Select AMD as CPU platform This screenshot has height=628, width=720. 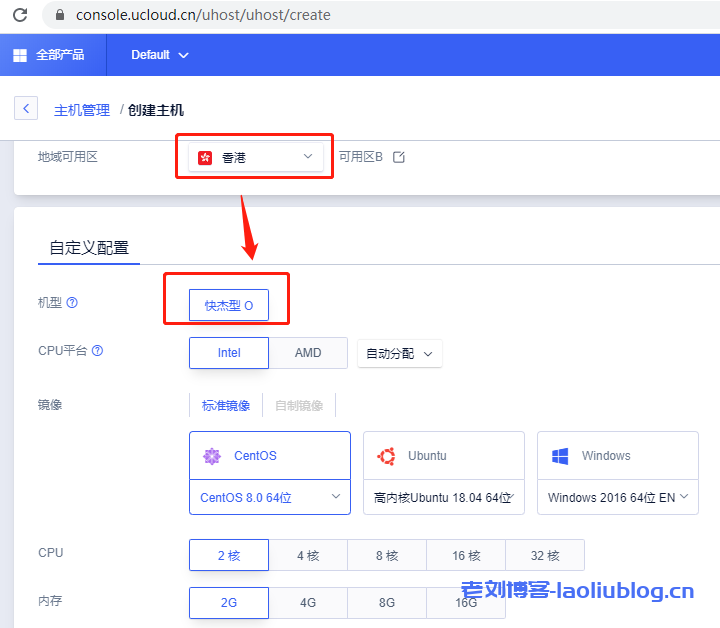point(308,353)
